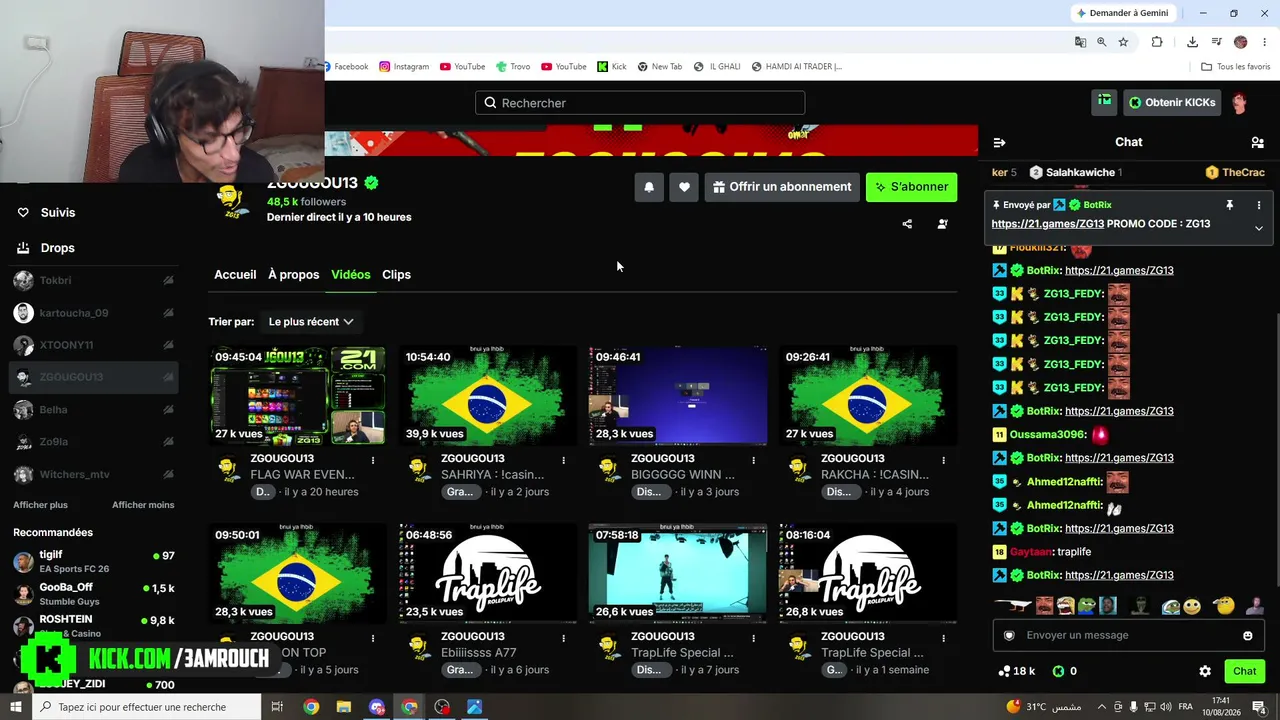Open the user actions icon next to share

click(x=942, y=224)
